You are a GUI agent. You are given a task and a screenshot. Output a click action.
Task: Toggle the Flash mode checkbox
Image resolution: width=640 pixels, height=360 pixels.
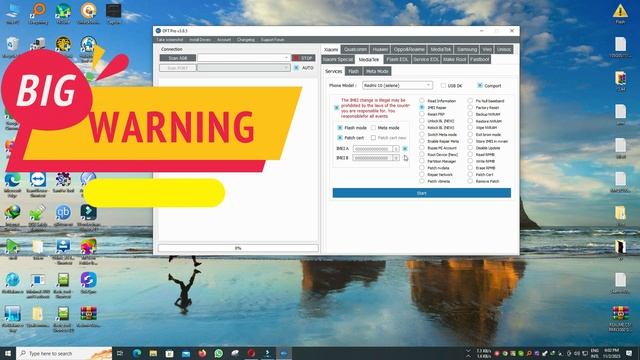coord(340,128)
